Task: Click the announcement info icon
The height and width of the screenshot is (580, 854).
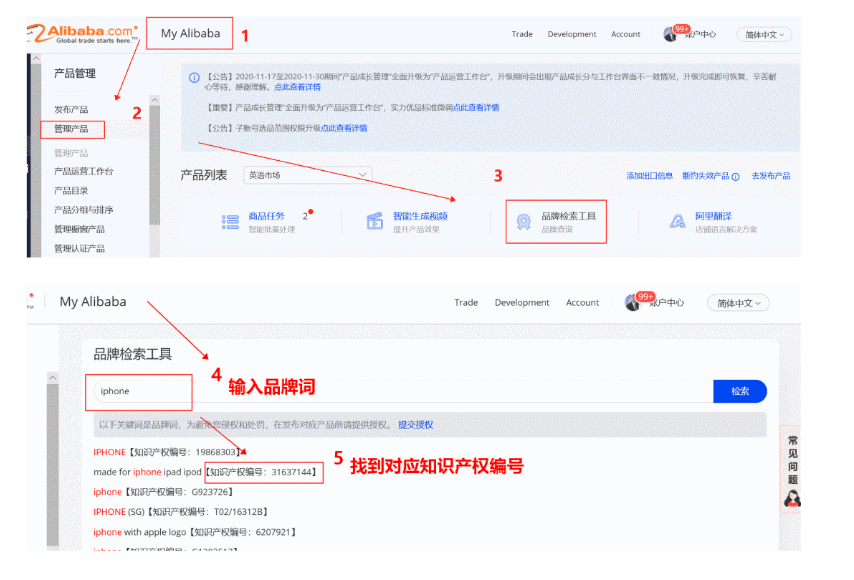Action: pyautogui.click(x=194, y=77)
